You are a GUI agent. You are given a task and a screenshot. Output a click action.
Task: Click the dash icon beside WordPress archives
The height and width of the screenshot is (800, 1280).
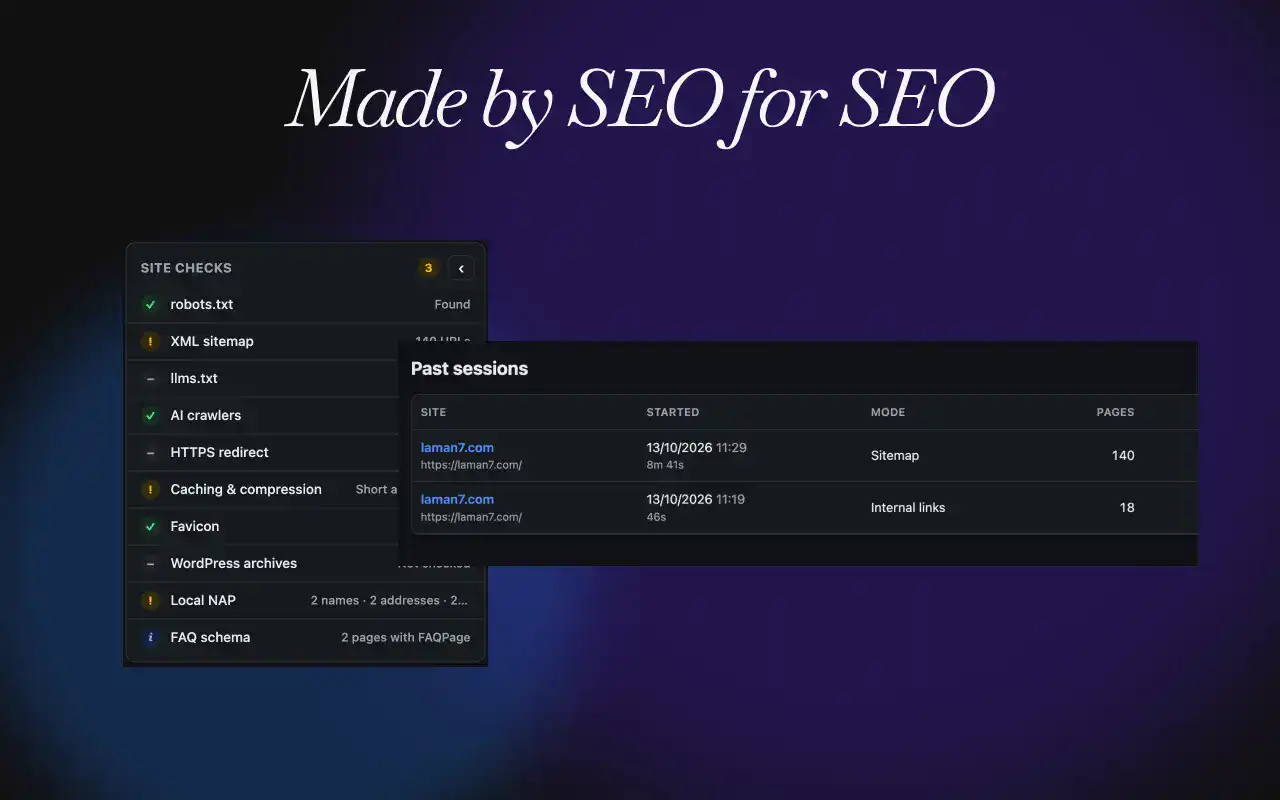151,563
